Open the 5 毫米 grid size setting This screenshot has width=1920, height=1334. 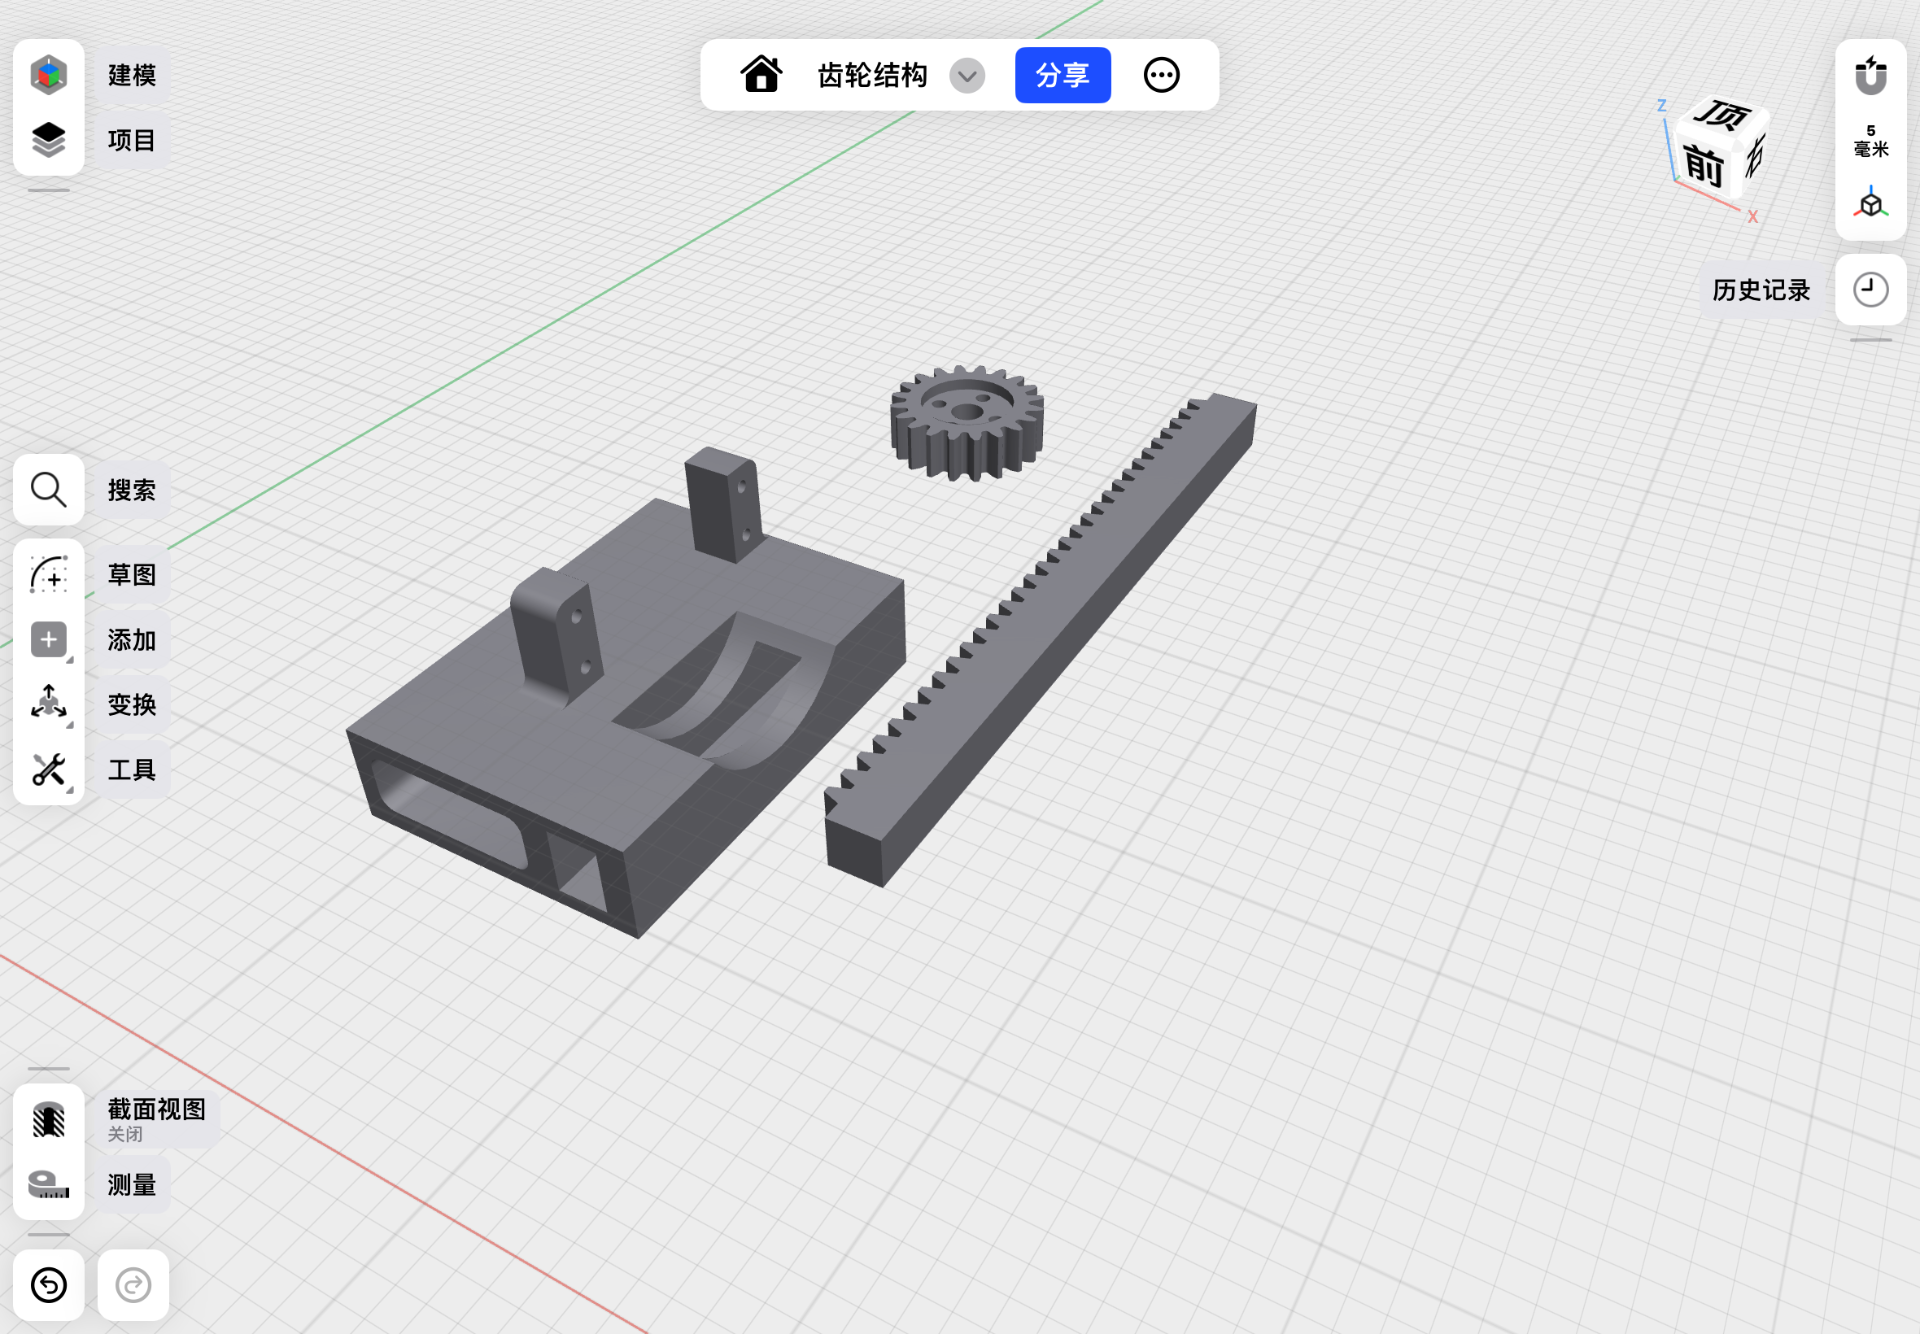[x=1870, y=140]
